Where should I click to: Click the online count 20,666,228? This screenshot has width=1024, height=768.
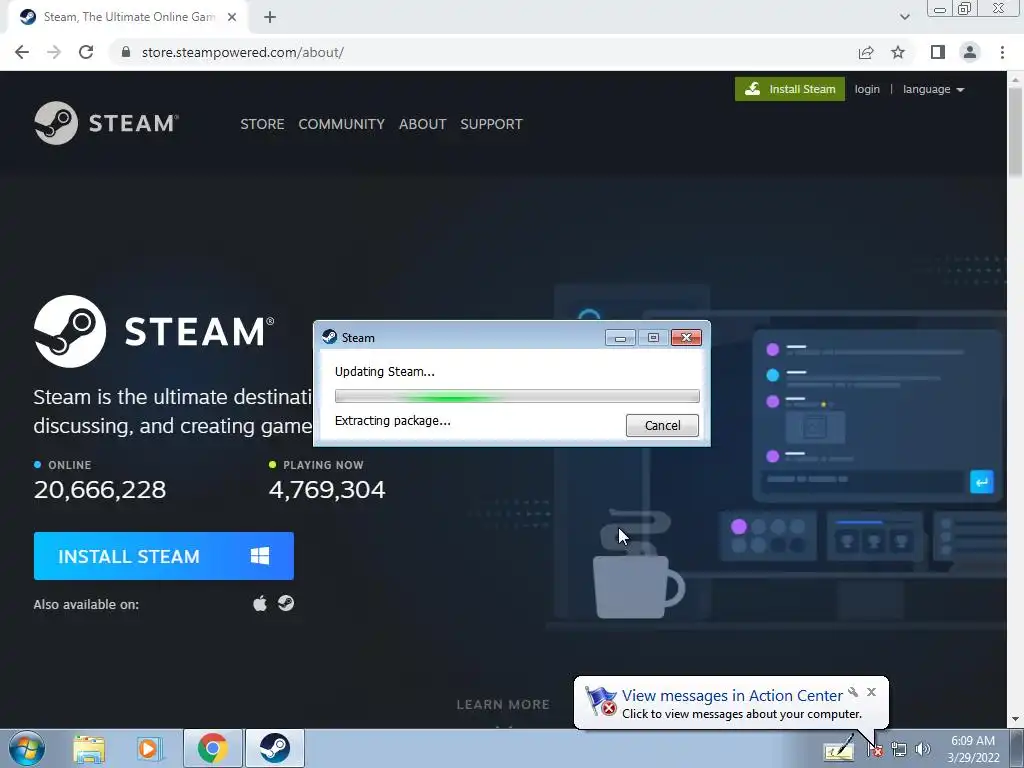point(100,490)
